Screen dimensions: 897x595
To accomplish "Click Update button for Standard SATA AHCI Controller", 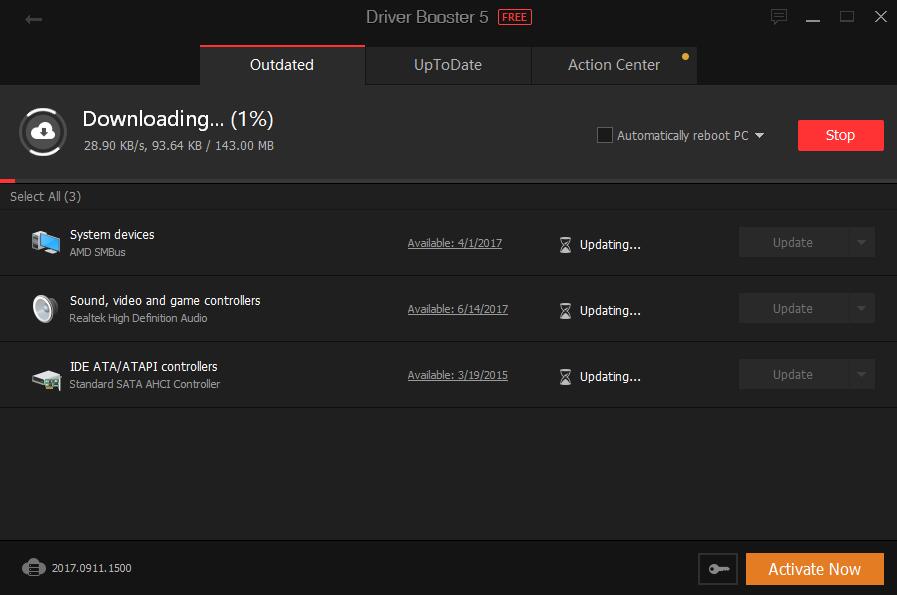I will coord(793,375).
